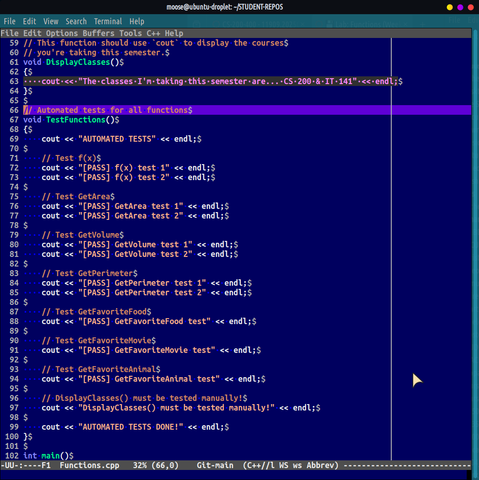
Task: Click DisplayClasses function name on line 61
Action: tap(78, 62)
